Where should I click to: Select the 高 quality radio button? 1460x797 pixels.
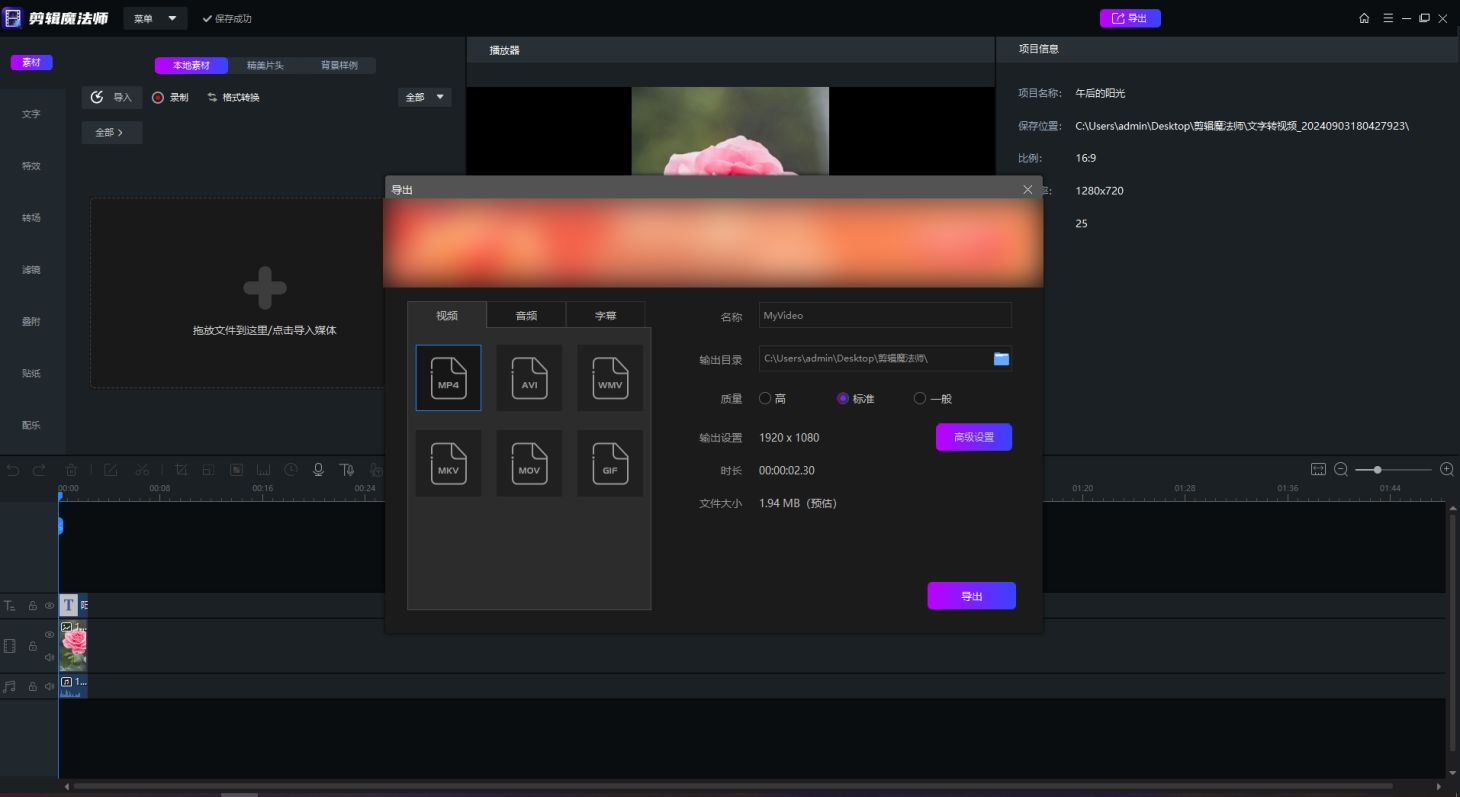pyautogui.click(x=765, y=398)
